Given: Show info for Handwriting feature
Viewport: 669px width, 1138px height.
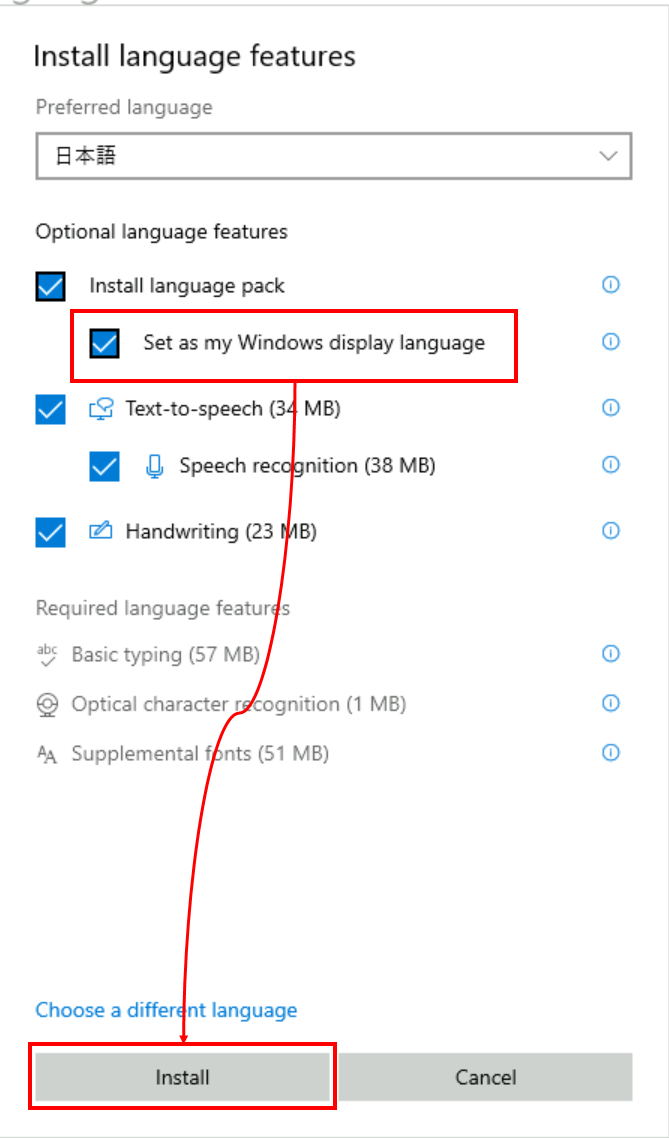Looking at the screenshot, I should pyautogui.click(x=610, y=531).
